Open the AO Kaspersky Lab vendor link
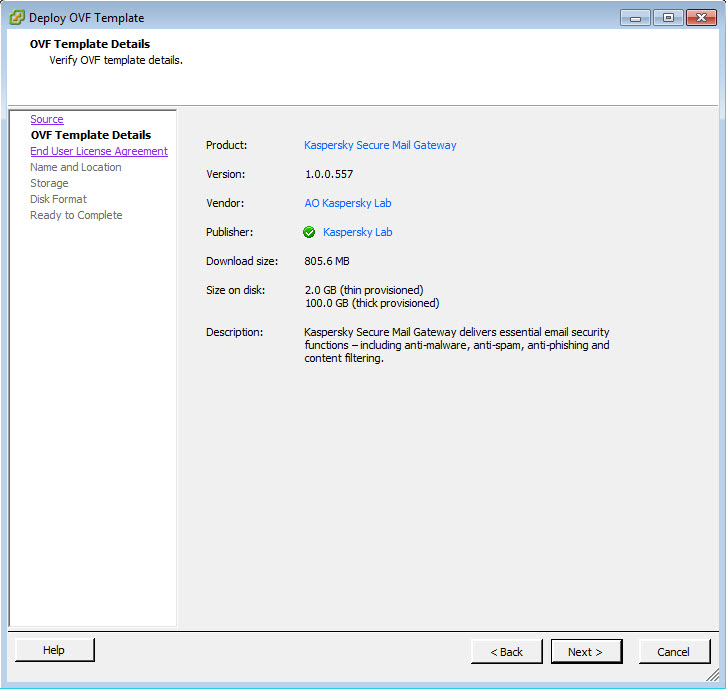 pyautogui.click(x=348, y=203)
